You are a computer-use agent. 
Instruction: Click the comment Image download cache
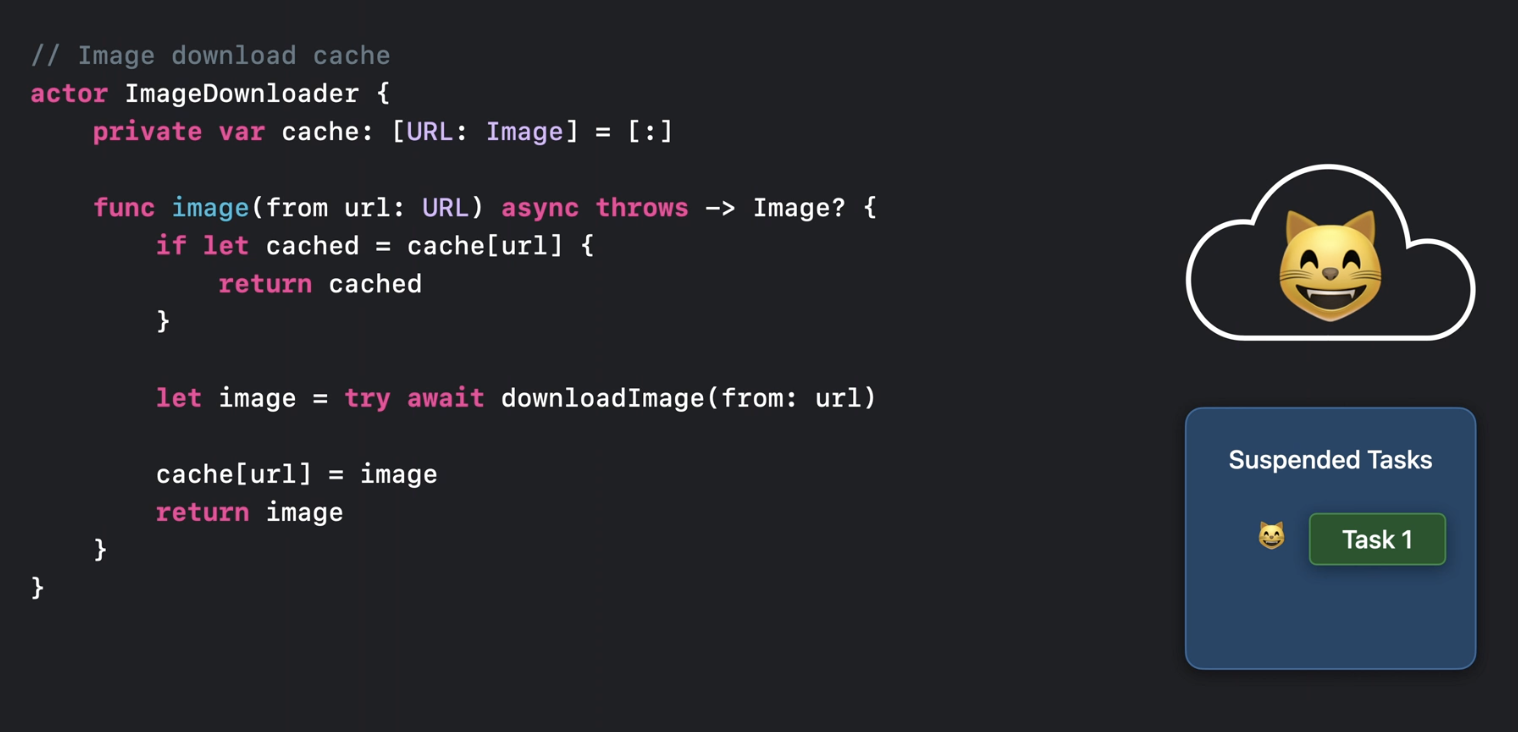210,55
